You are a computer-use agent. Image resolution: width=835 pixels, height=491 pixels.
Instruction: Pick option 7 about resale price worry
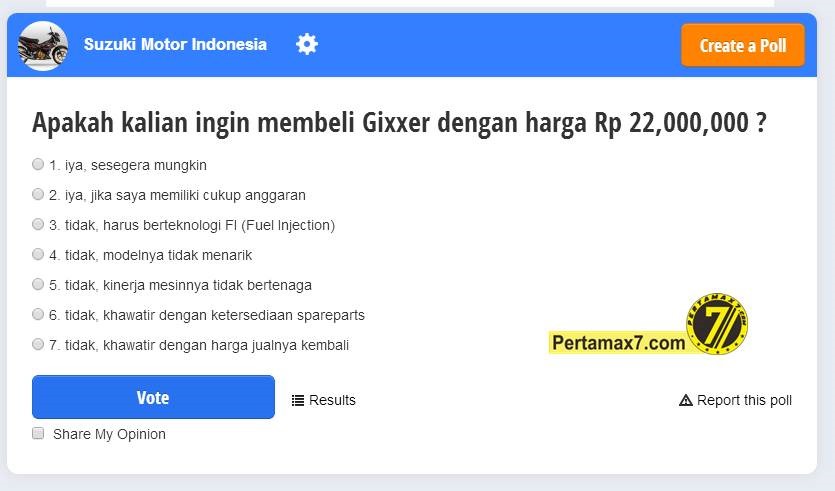tap(38, 344)
